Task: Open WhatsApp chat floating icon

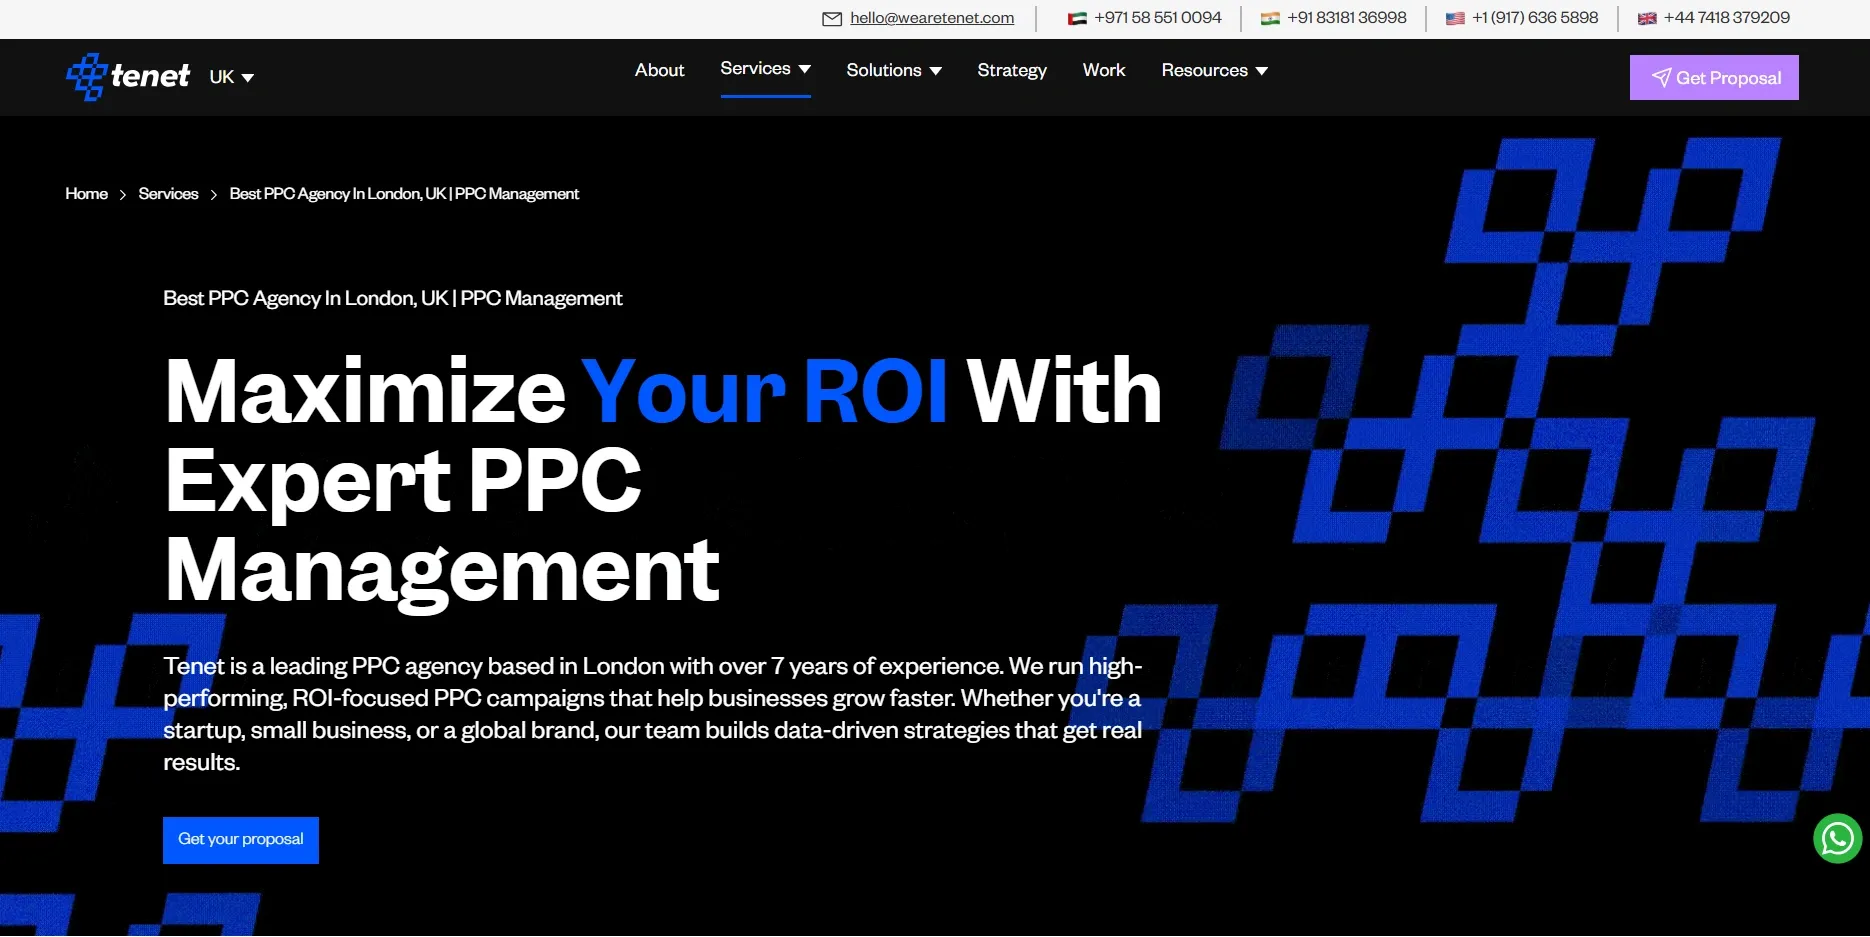Action: click(x=1837, y=839)
